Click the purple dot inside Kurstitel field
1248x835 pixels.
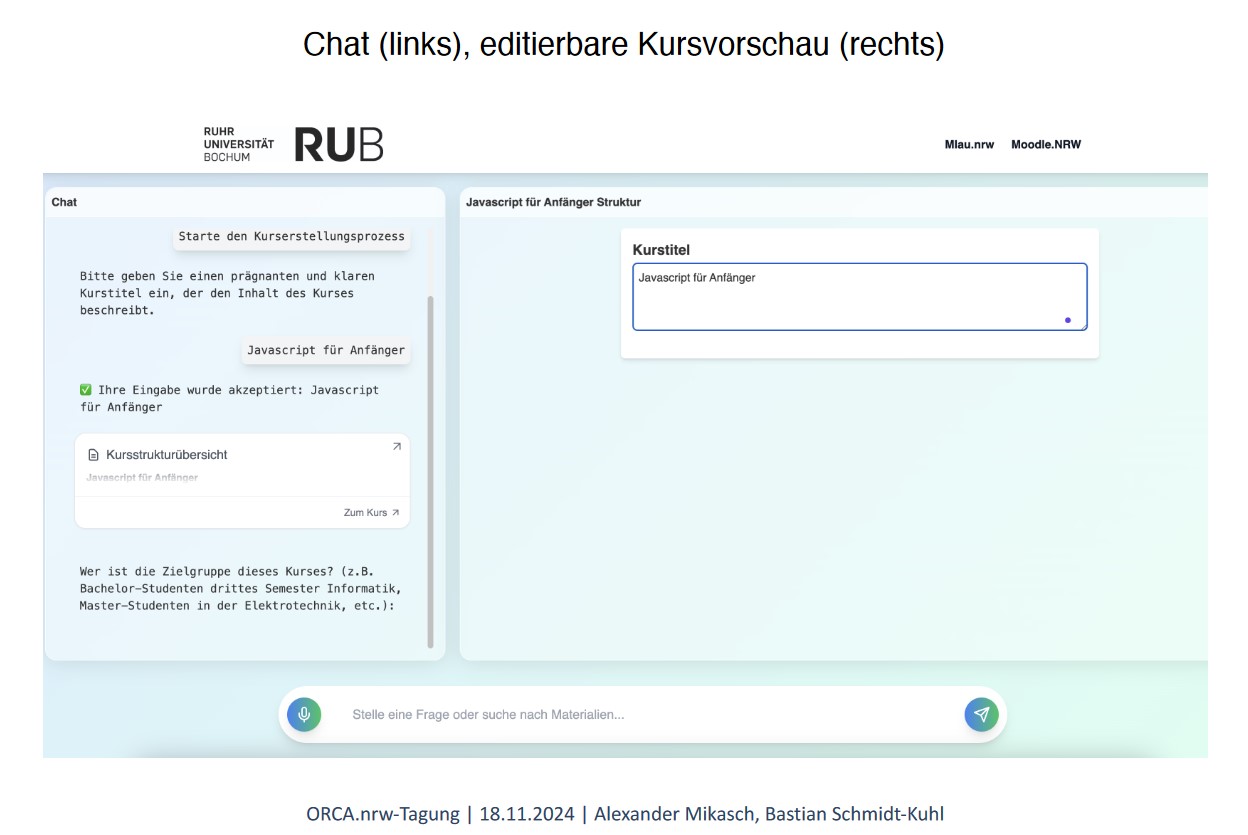[x=1068, y=320]
